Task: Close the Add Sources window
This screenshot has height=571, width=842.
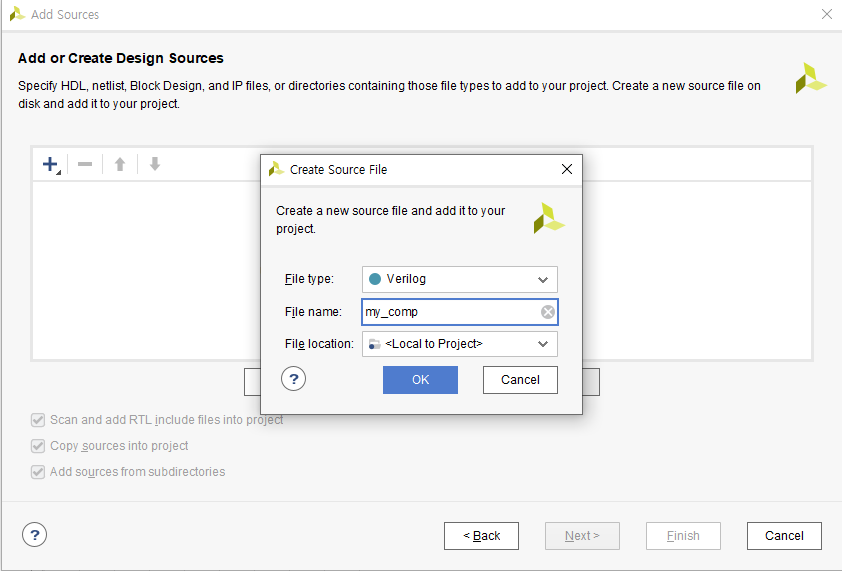Action: tap(826, 15)
